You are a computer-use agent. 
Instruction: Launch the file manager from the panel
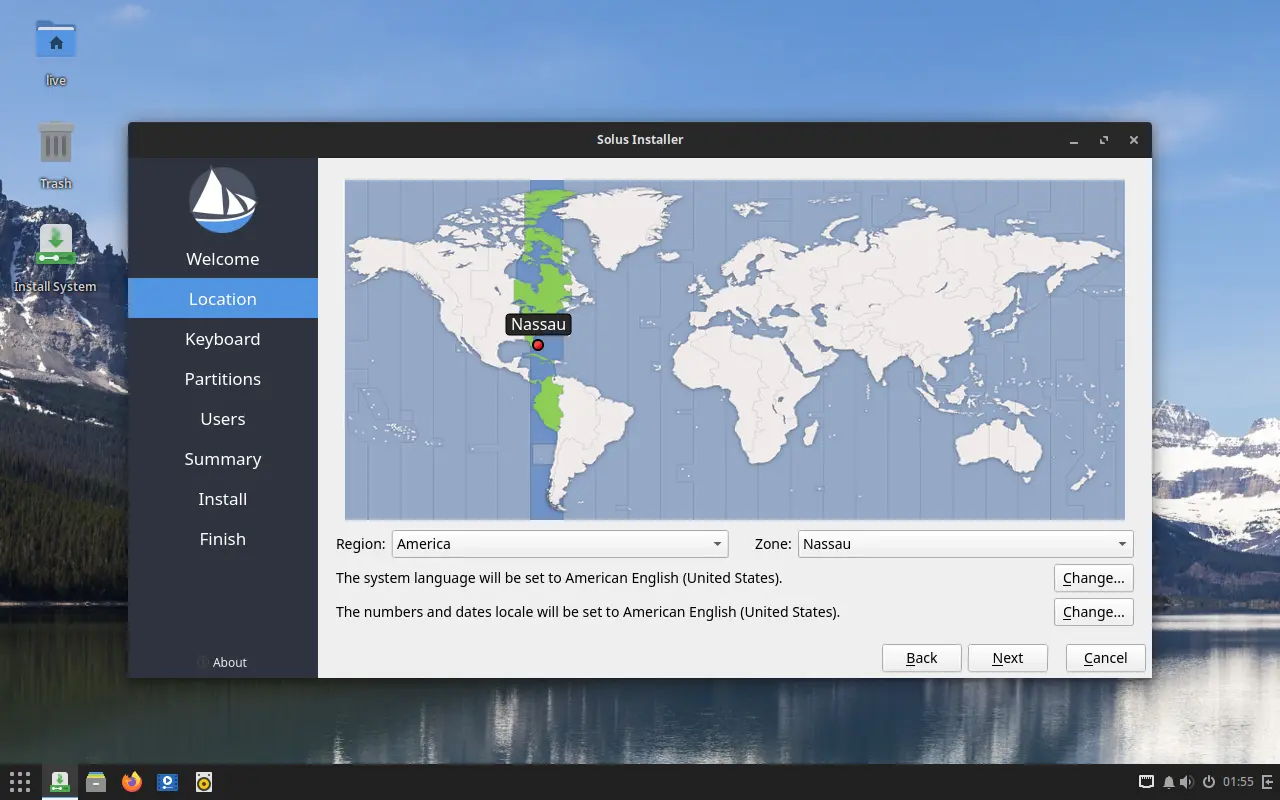click(x=96, y=782)
